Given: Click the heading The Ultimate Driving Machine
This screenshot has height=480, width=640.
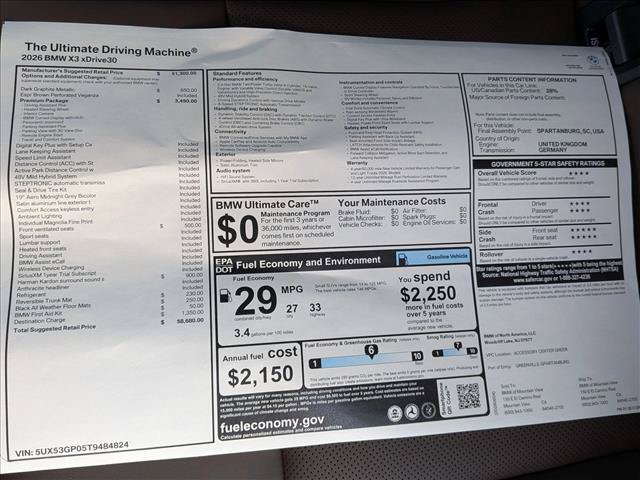Looking at the screenshot, I should pos(111,50).
